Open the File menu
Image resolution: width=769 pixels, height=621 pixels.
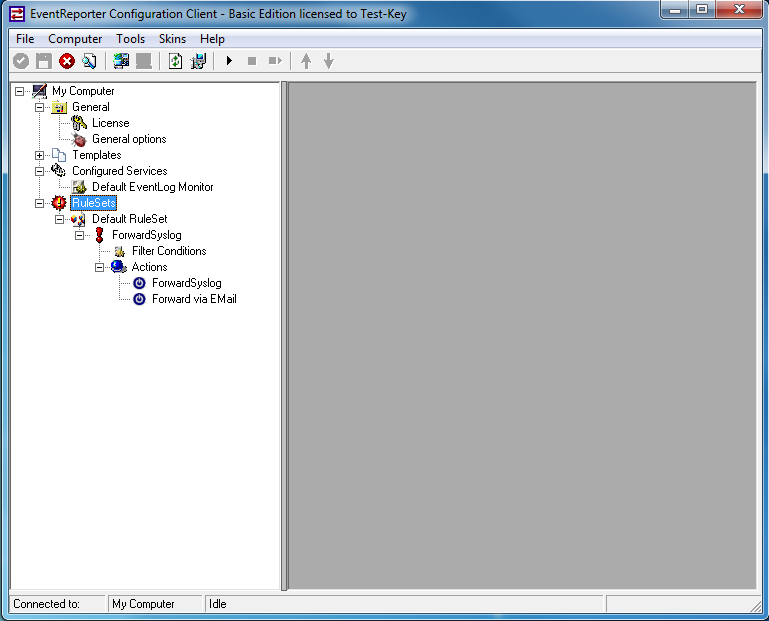(25, 39)
